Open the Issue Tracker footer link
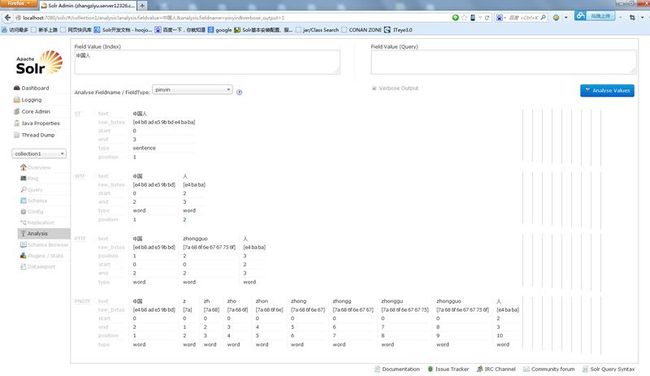This screenshot has height=376, width=650. pos(448,369)
